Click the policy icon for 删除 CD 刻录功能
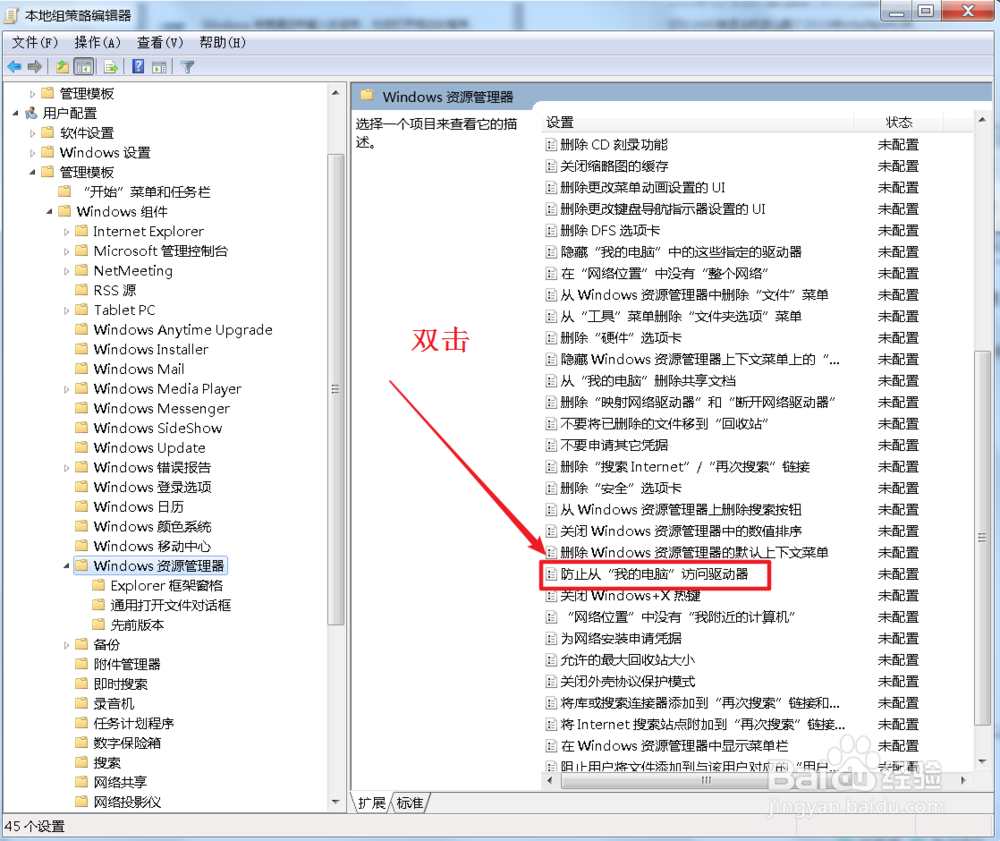 point(551,145)
